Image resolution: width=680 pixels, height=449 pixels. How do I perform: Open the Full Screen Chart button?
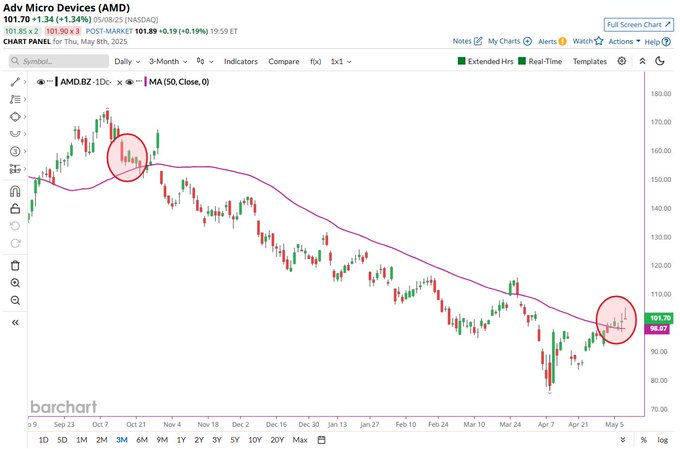638,25
